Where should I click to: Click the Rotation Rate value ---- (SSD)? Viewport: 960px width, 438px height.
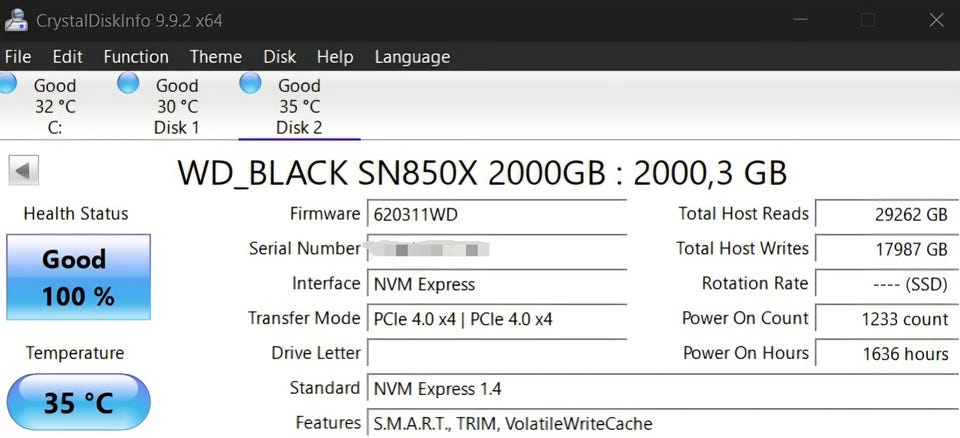click(x=887, y=284)
